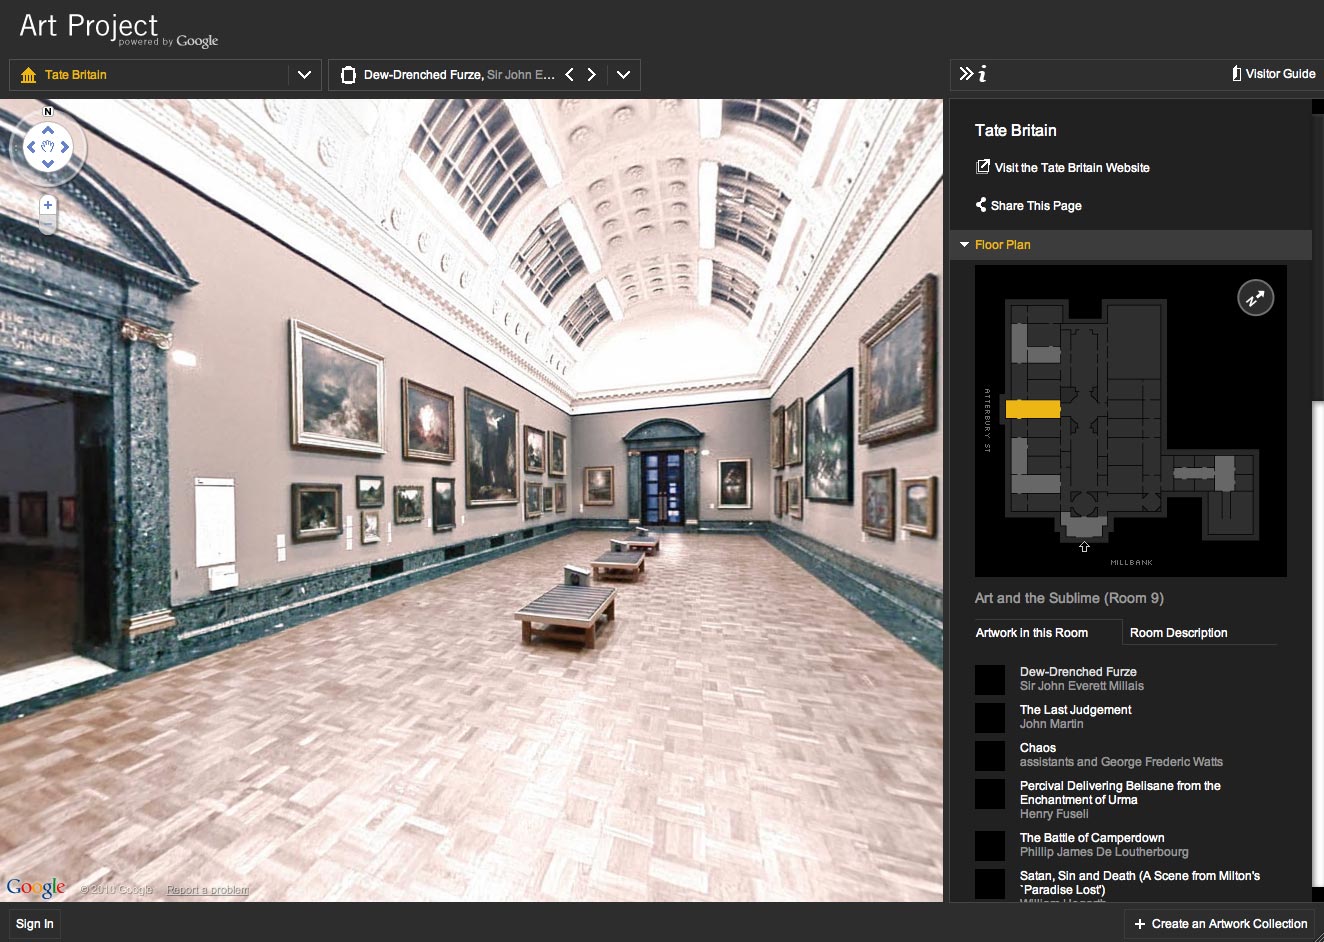
Task: Open the Tate Britain museum dropdown
Action: tap(304, 75)
